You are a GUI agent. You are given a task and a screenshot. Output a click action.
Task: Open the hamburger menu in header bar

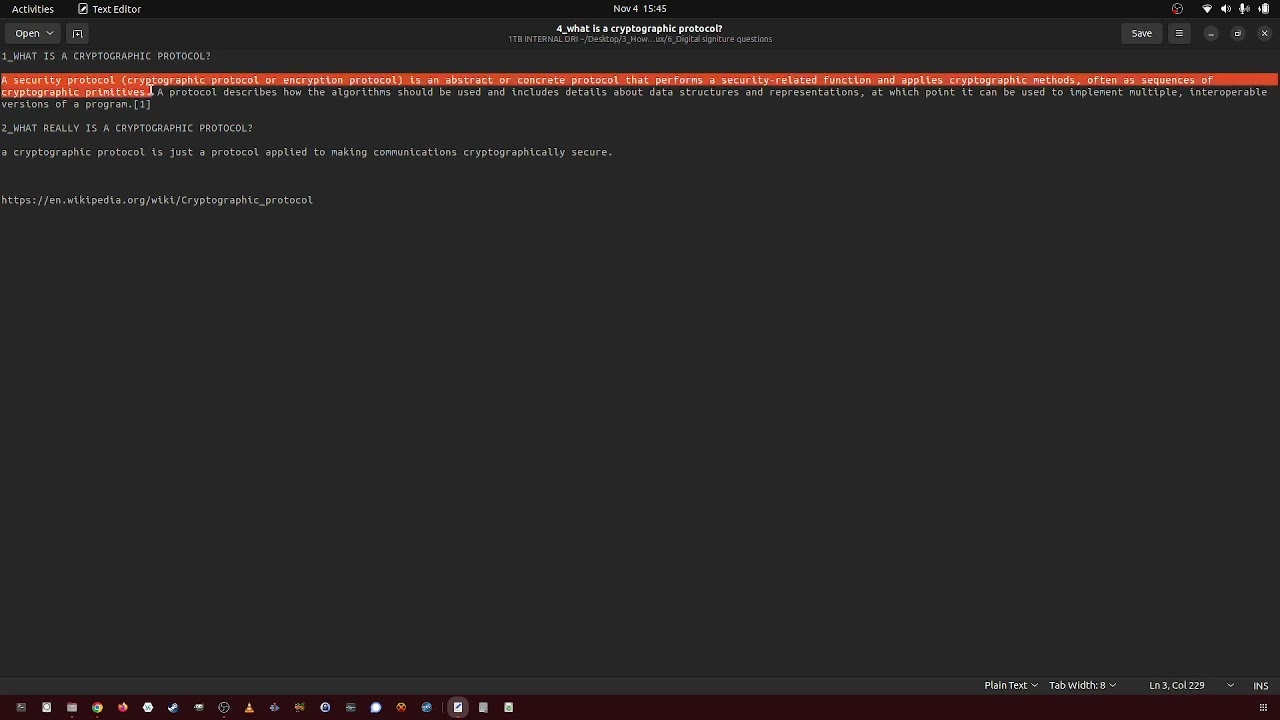tap(1179, 33)
